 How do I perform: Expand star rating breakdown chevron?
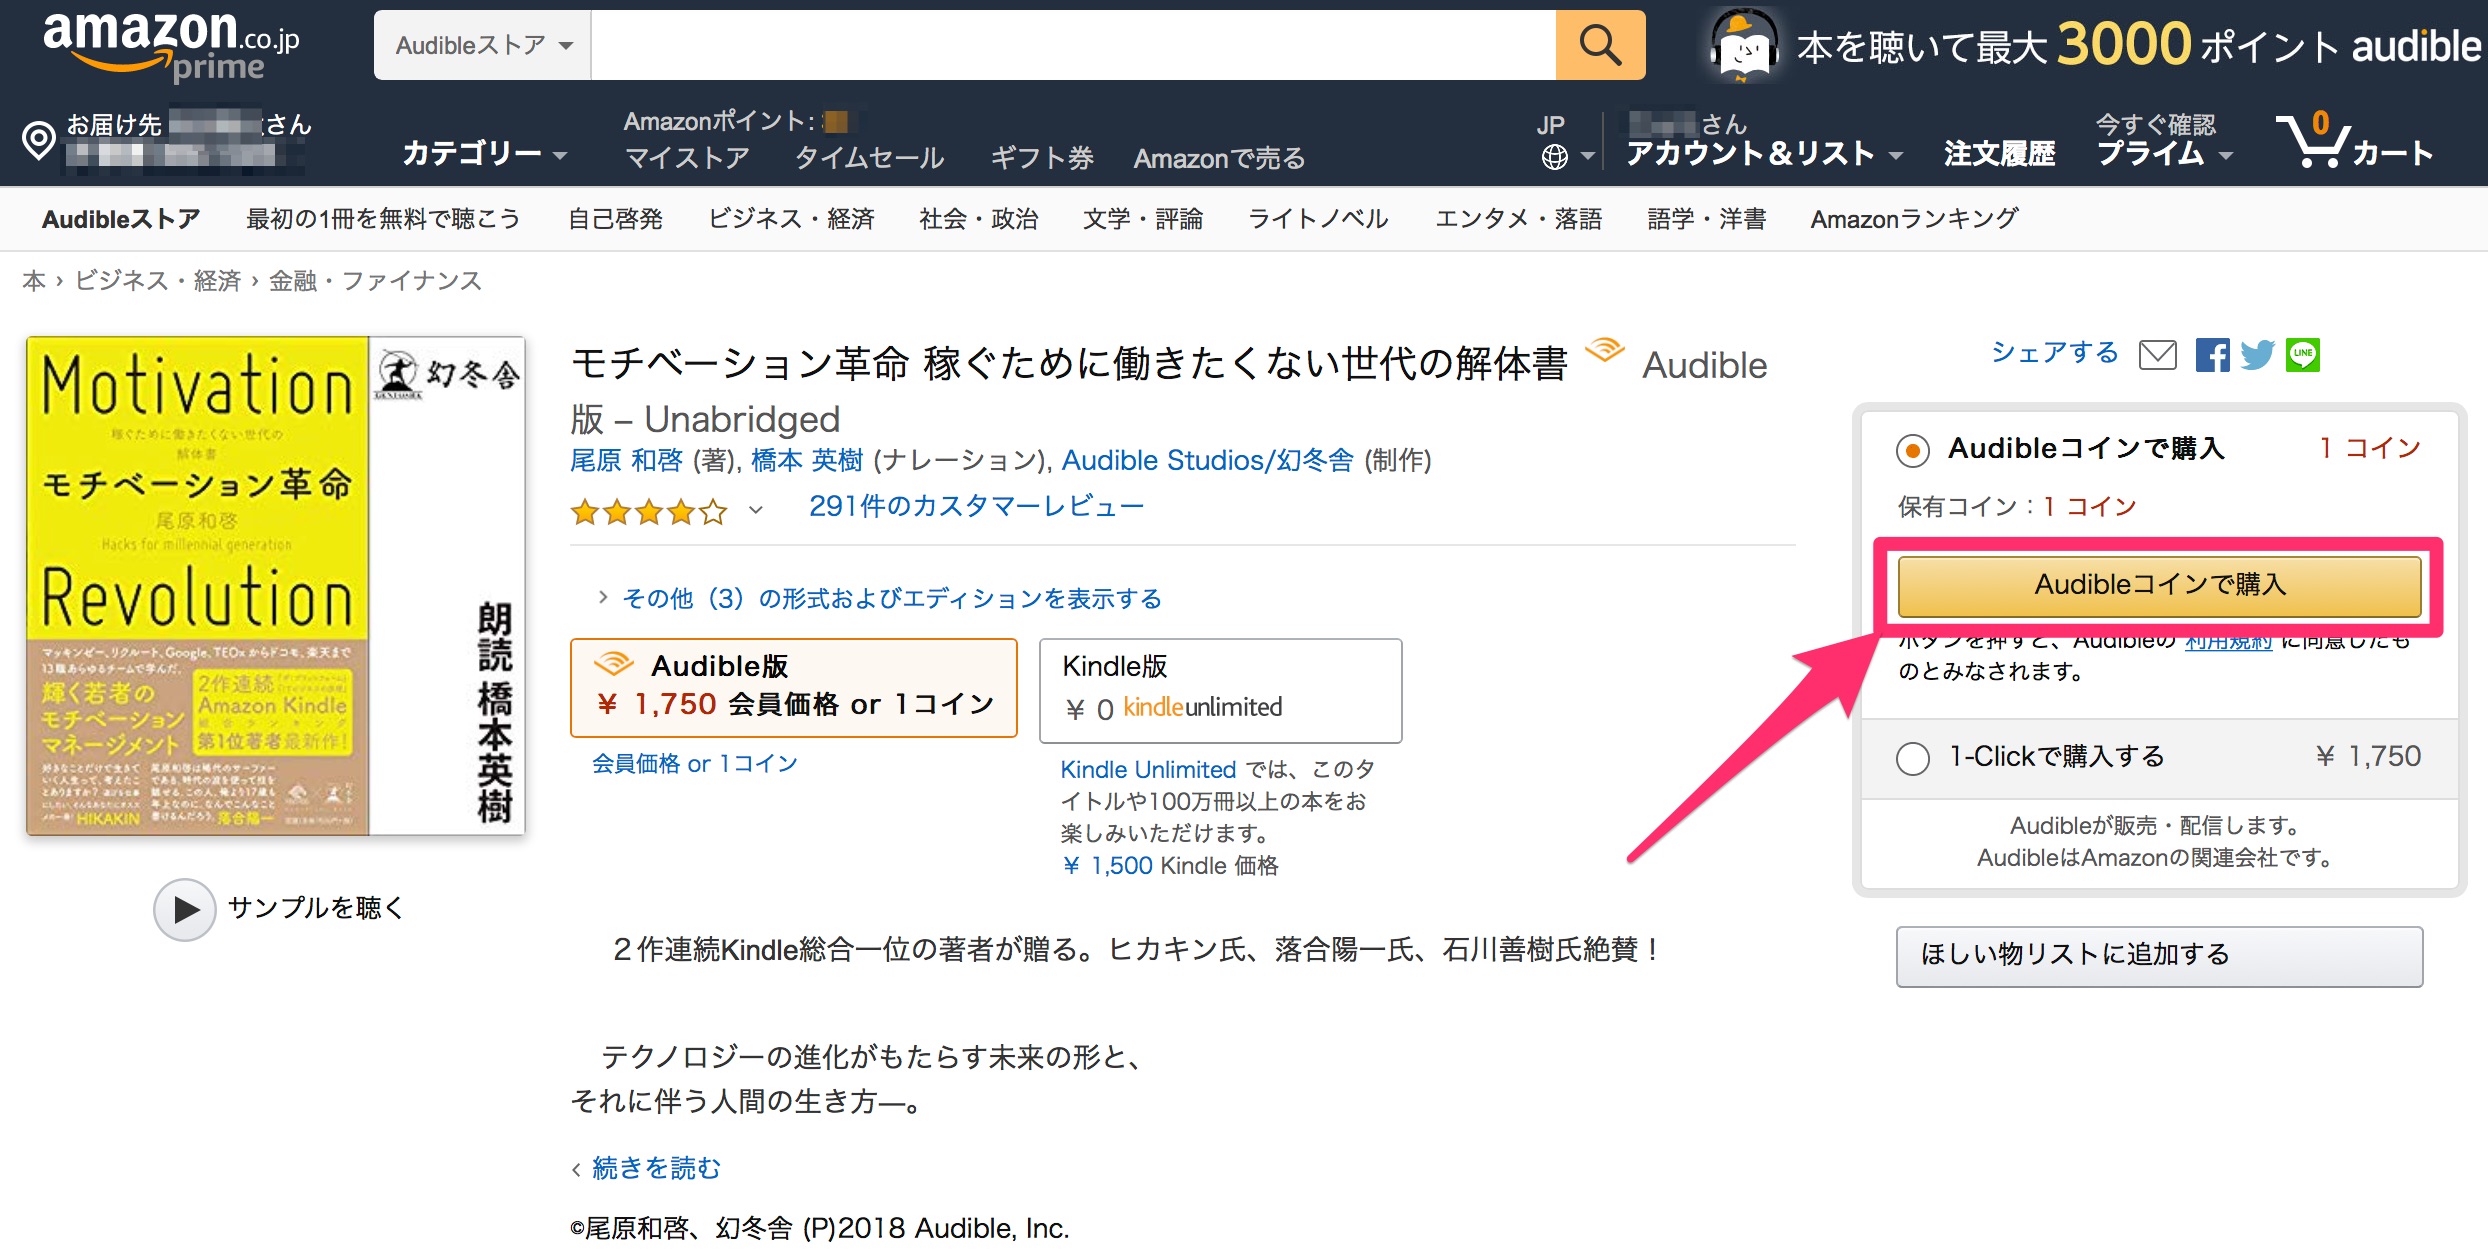pyautogui.click(x=756, y=511)
